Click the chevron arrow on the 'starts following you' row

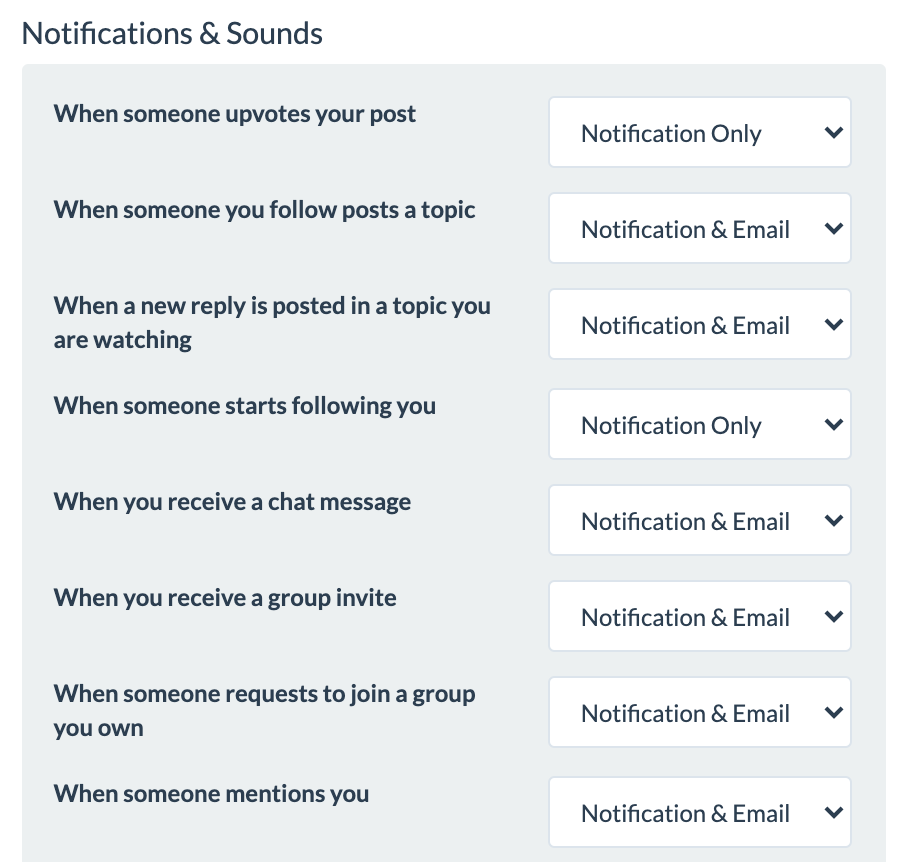(834, 425)
